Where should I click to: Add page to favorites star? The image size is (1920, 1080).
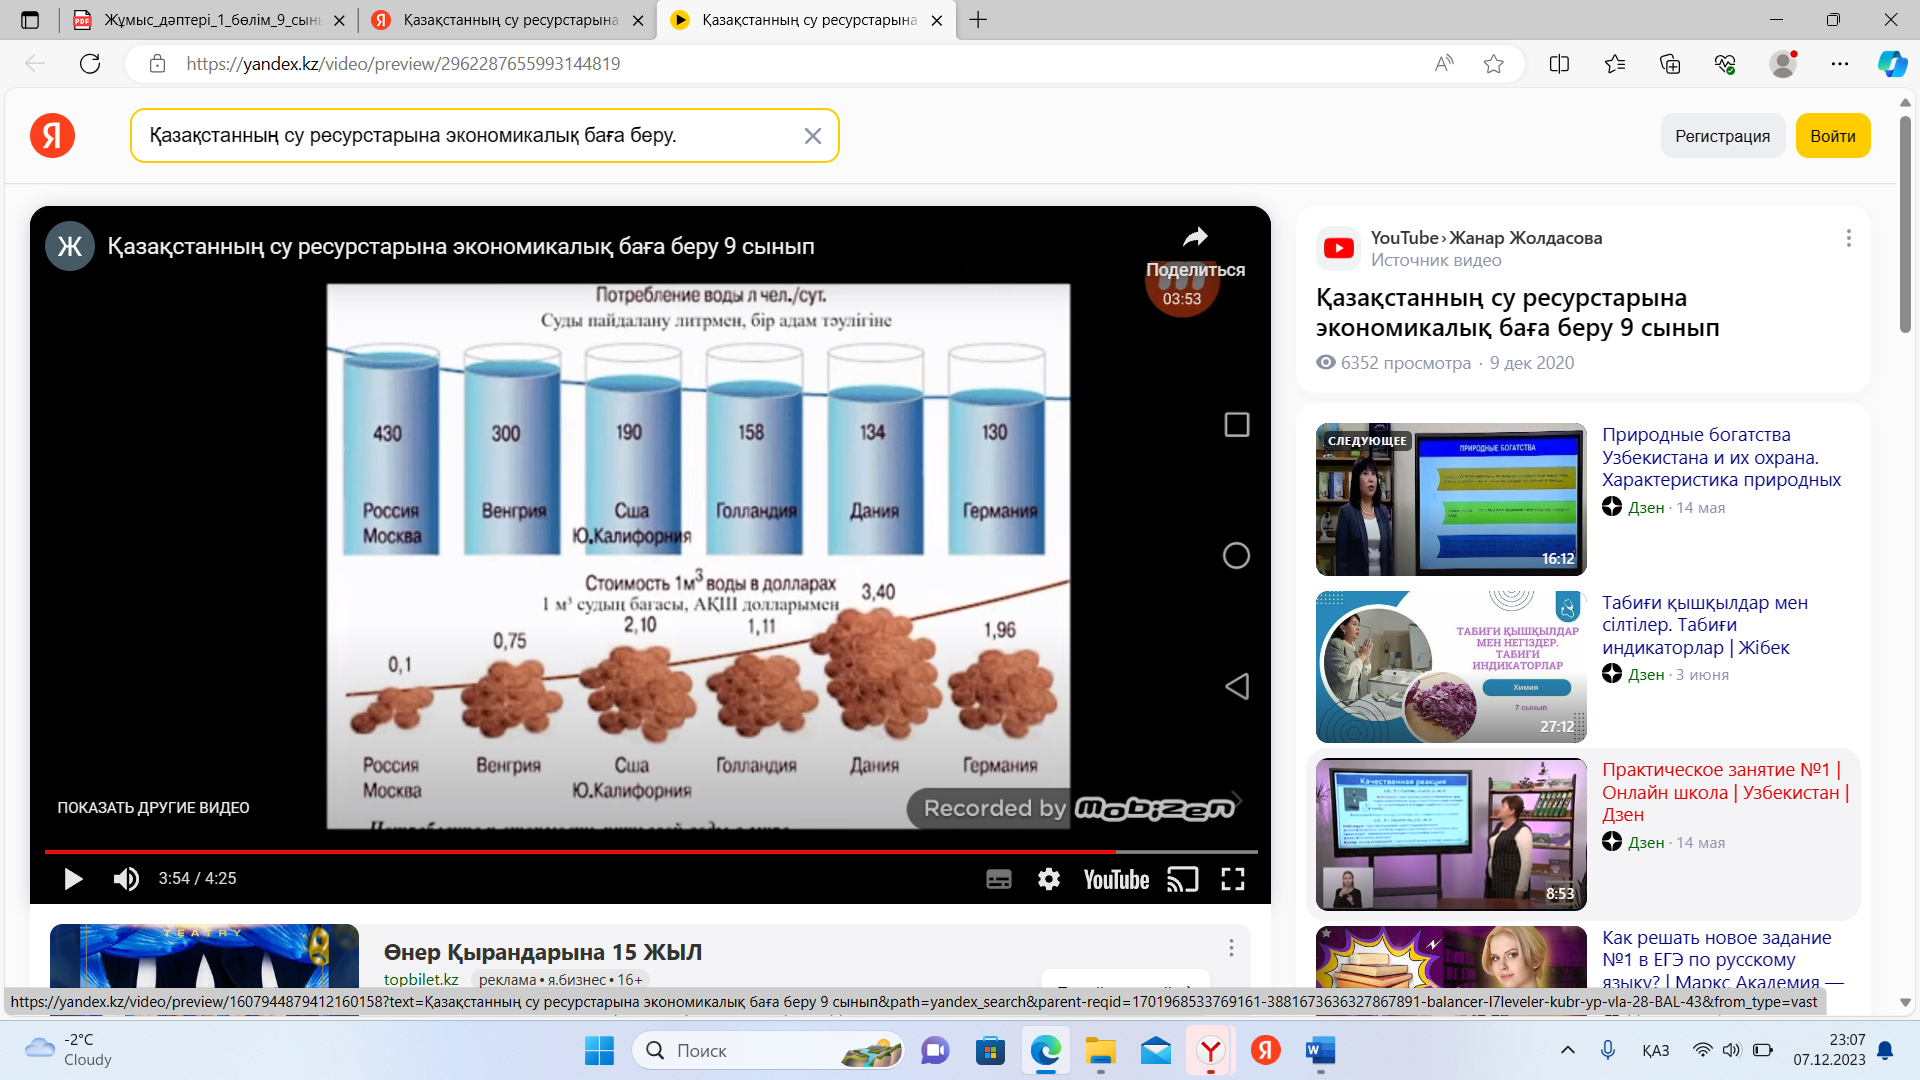tap(1493, 64)
